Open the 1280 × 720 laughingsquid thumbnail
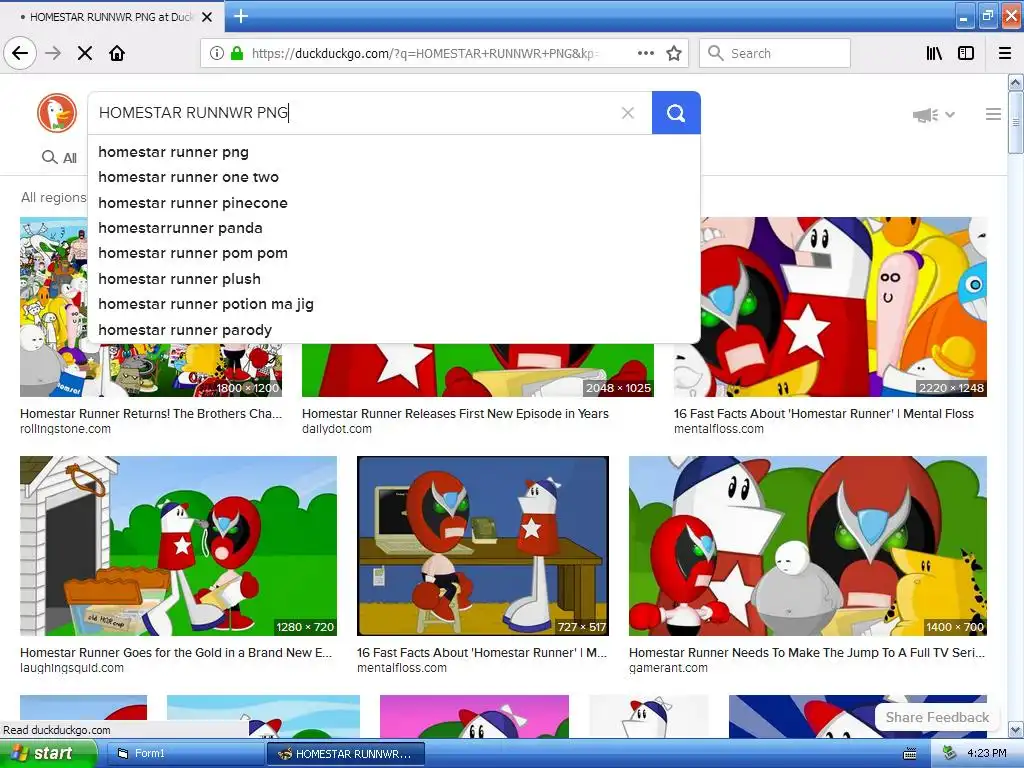 click(178, 546)
